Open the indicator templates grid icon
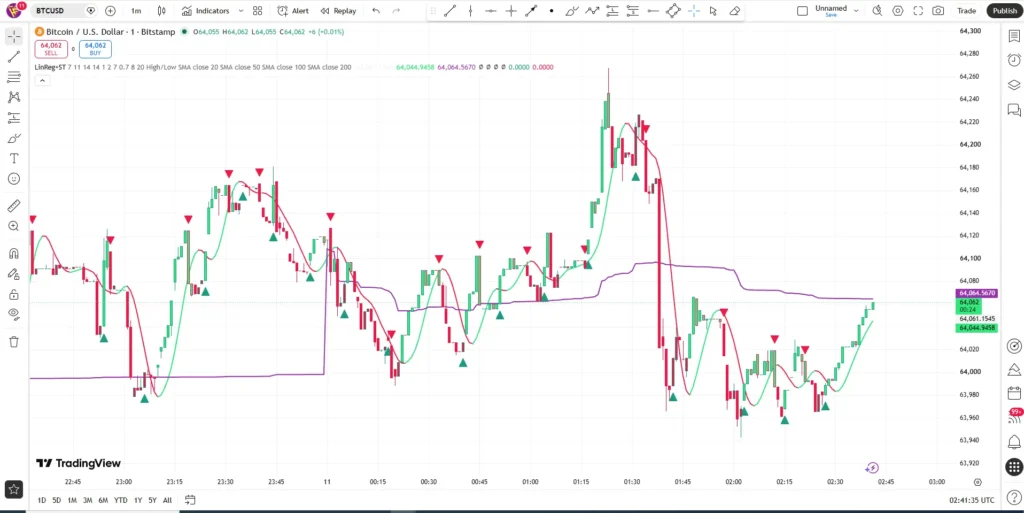 (x=258, y=10)
